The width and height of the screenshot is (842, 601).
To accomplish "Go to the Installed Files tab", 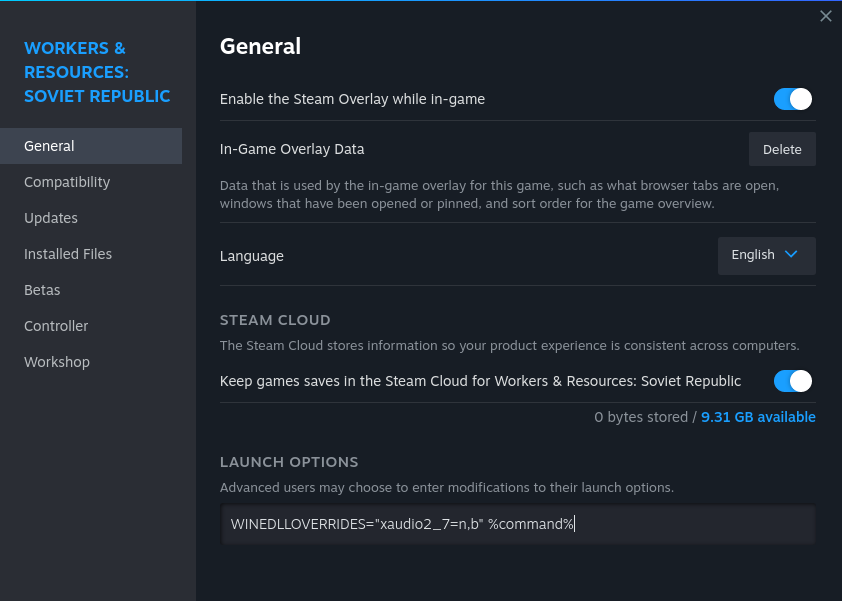I will click(x=68, y=254).
